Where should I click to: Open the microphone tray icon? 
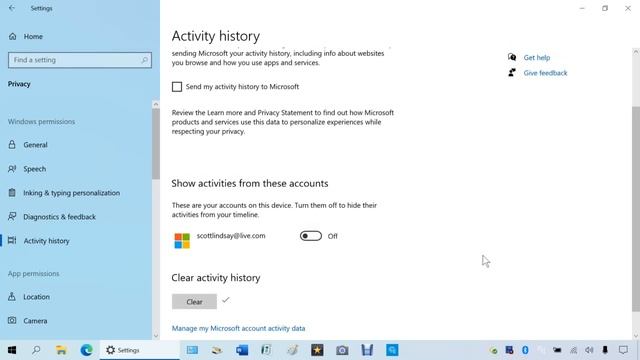pyautogui.click(x=605, y=350)
